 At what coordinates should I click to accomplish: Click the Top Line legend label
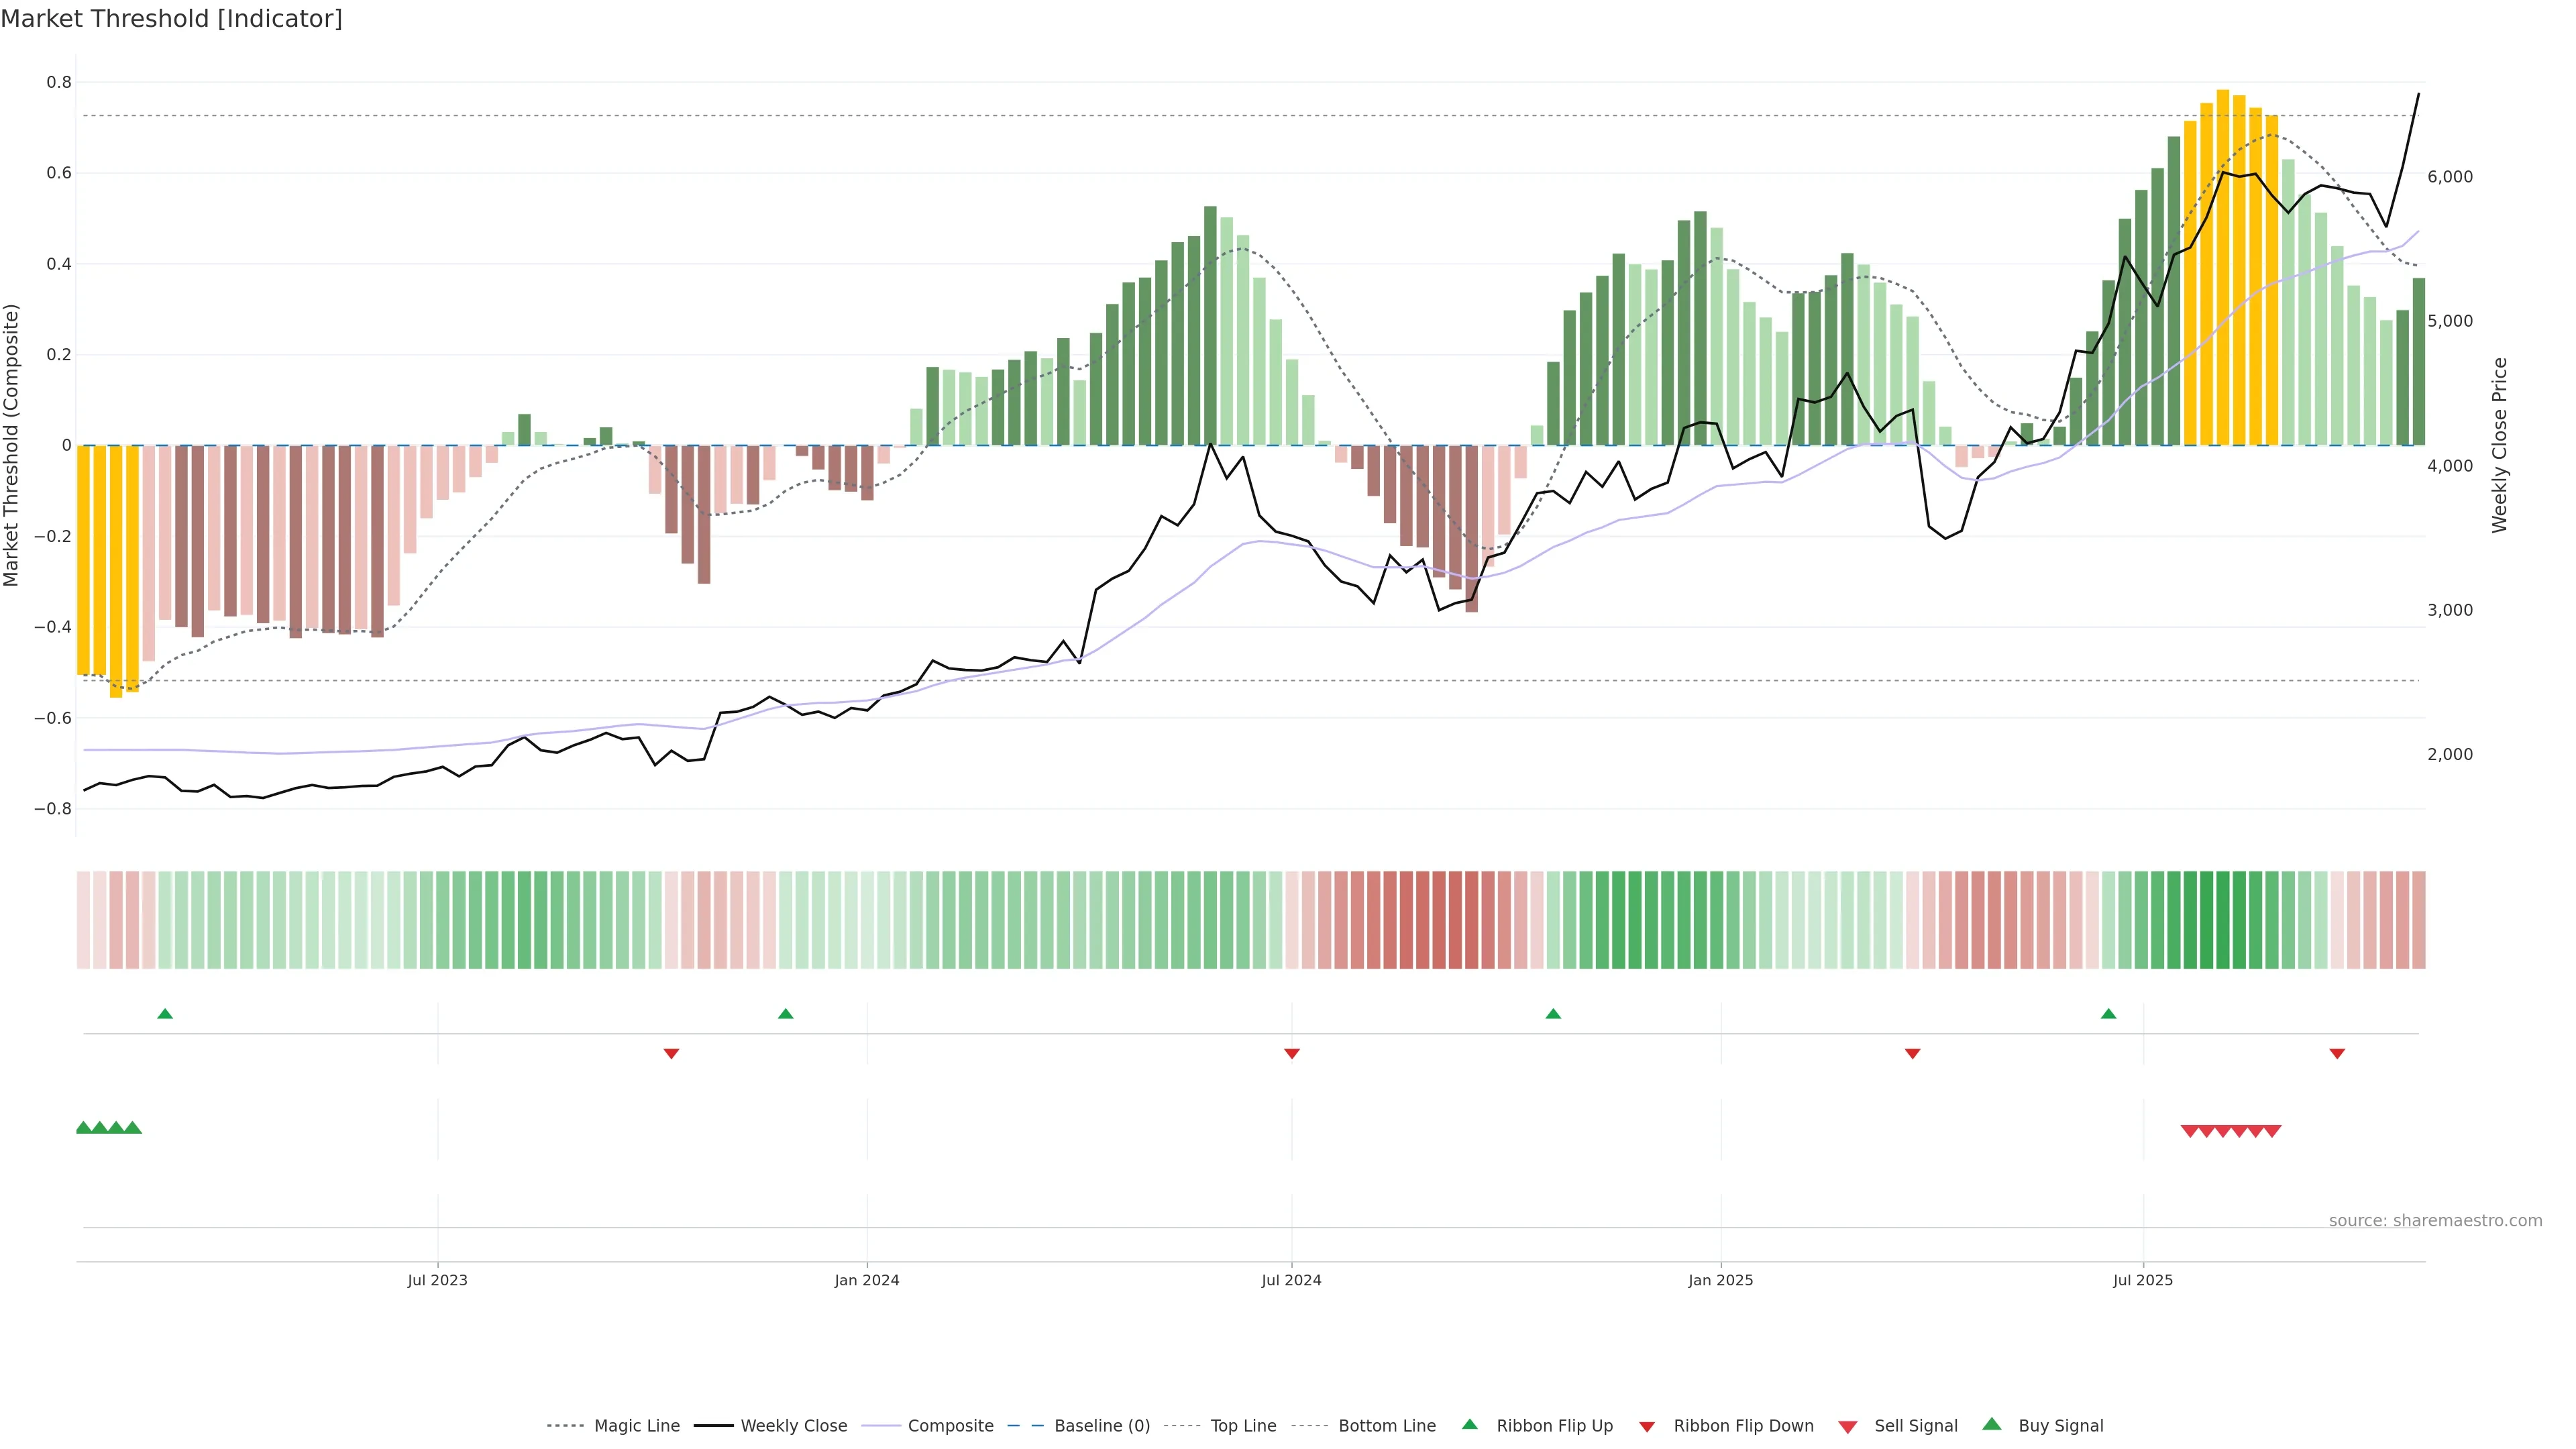coord(1243,1425)
